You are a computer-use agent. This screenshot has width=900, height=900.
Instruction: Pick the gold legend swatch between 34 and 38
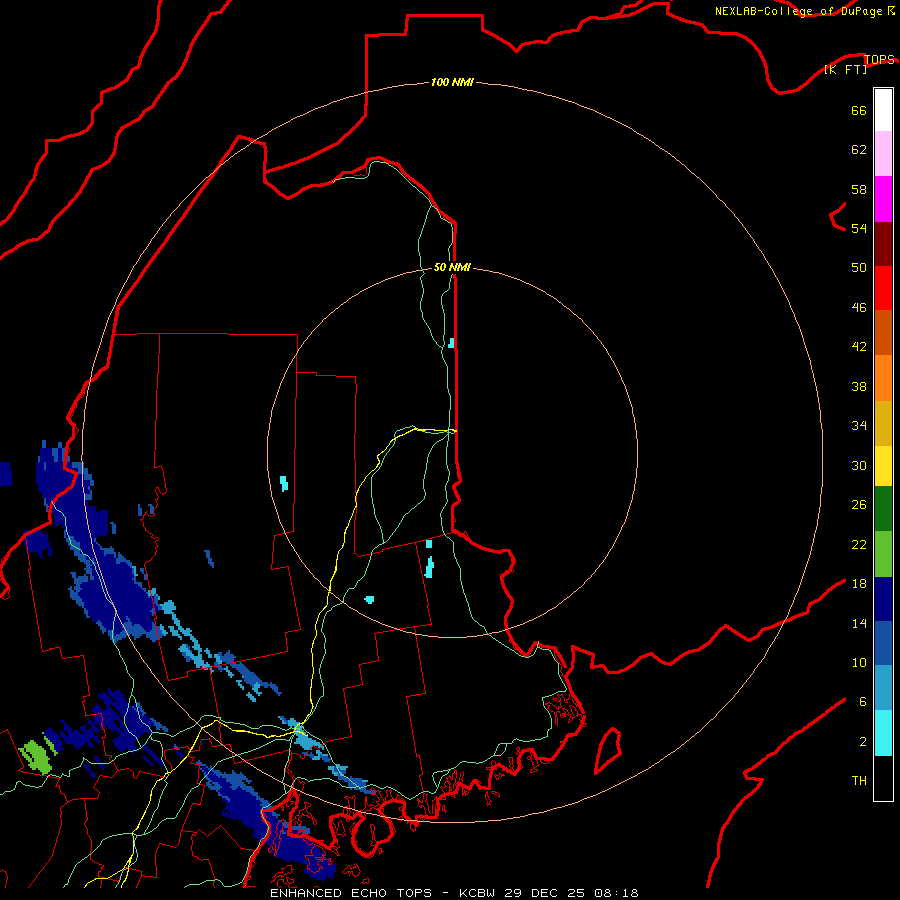[883, 423]
